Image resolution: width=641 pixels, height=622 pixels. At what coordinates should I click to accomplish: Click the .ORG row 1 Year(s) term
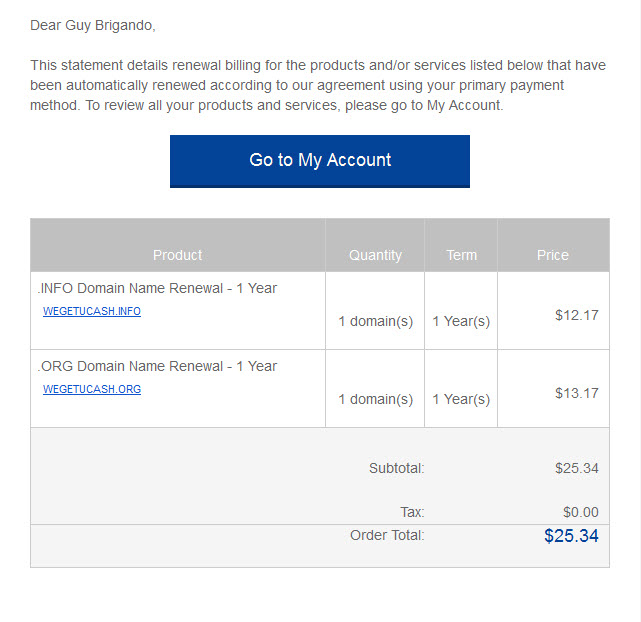click(x=461, y=399)
